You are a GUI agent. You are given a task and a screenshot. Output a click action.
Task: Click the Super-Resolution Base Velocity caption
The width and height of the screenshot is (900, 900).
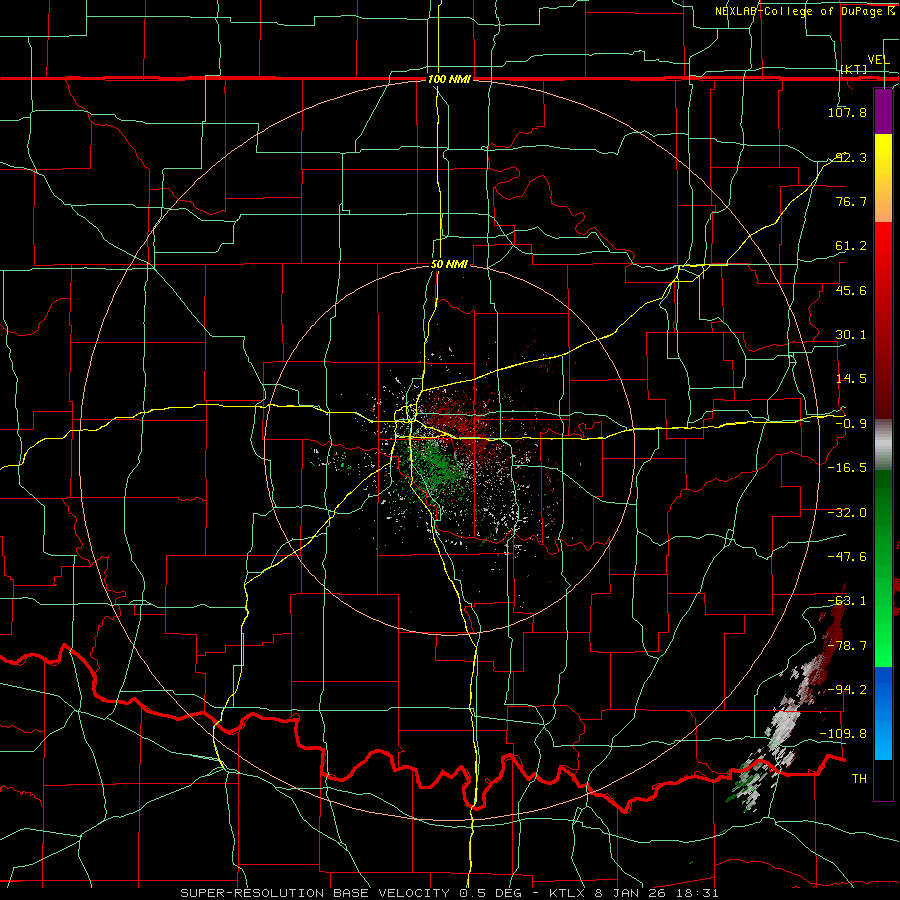tap(449, 893)
